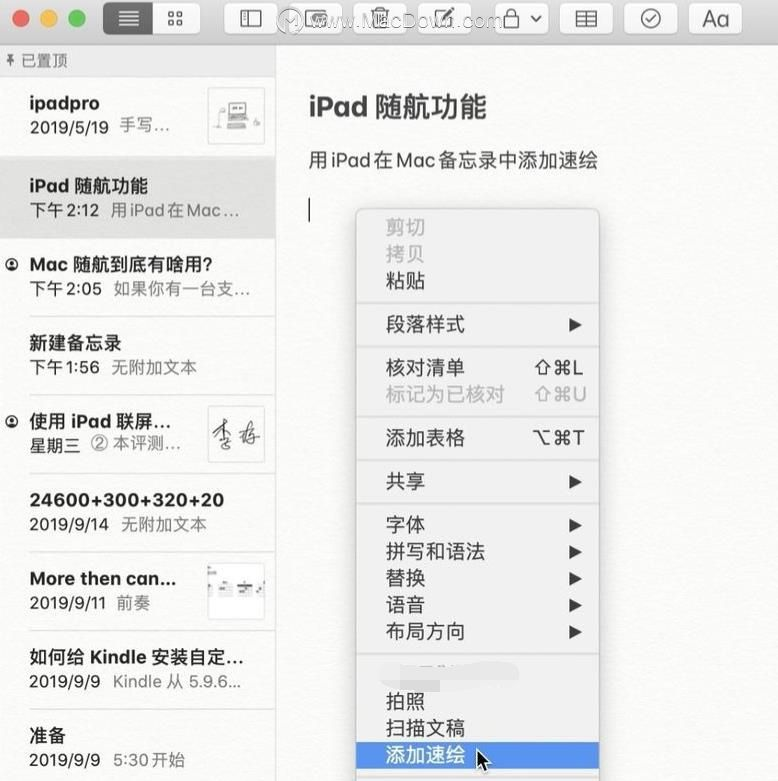Open the 拼写和语法 submenu
Screen dimensions: 778x781
click(x=477, y=552)
